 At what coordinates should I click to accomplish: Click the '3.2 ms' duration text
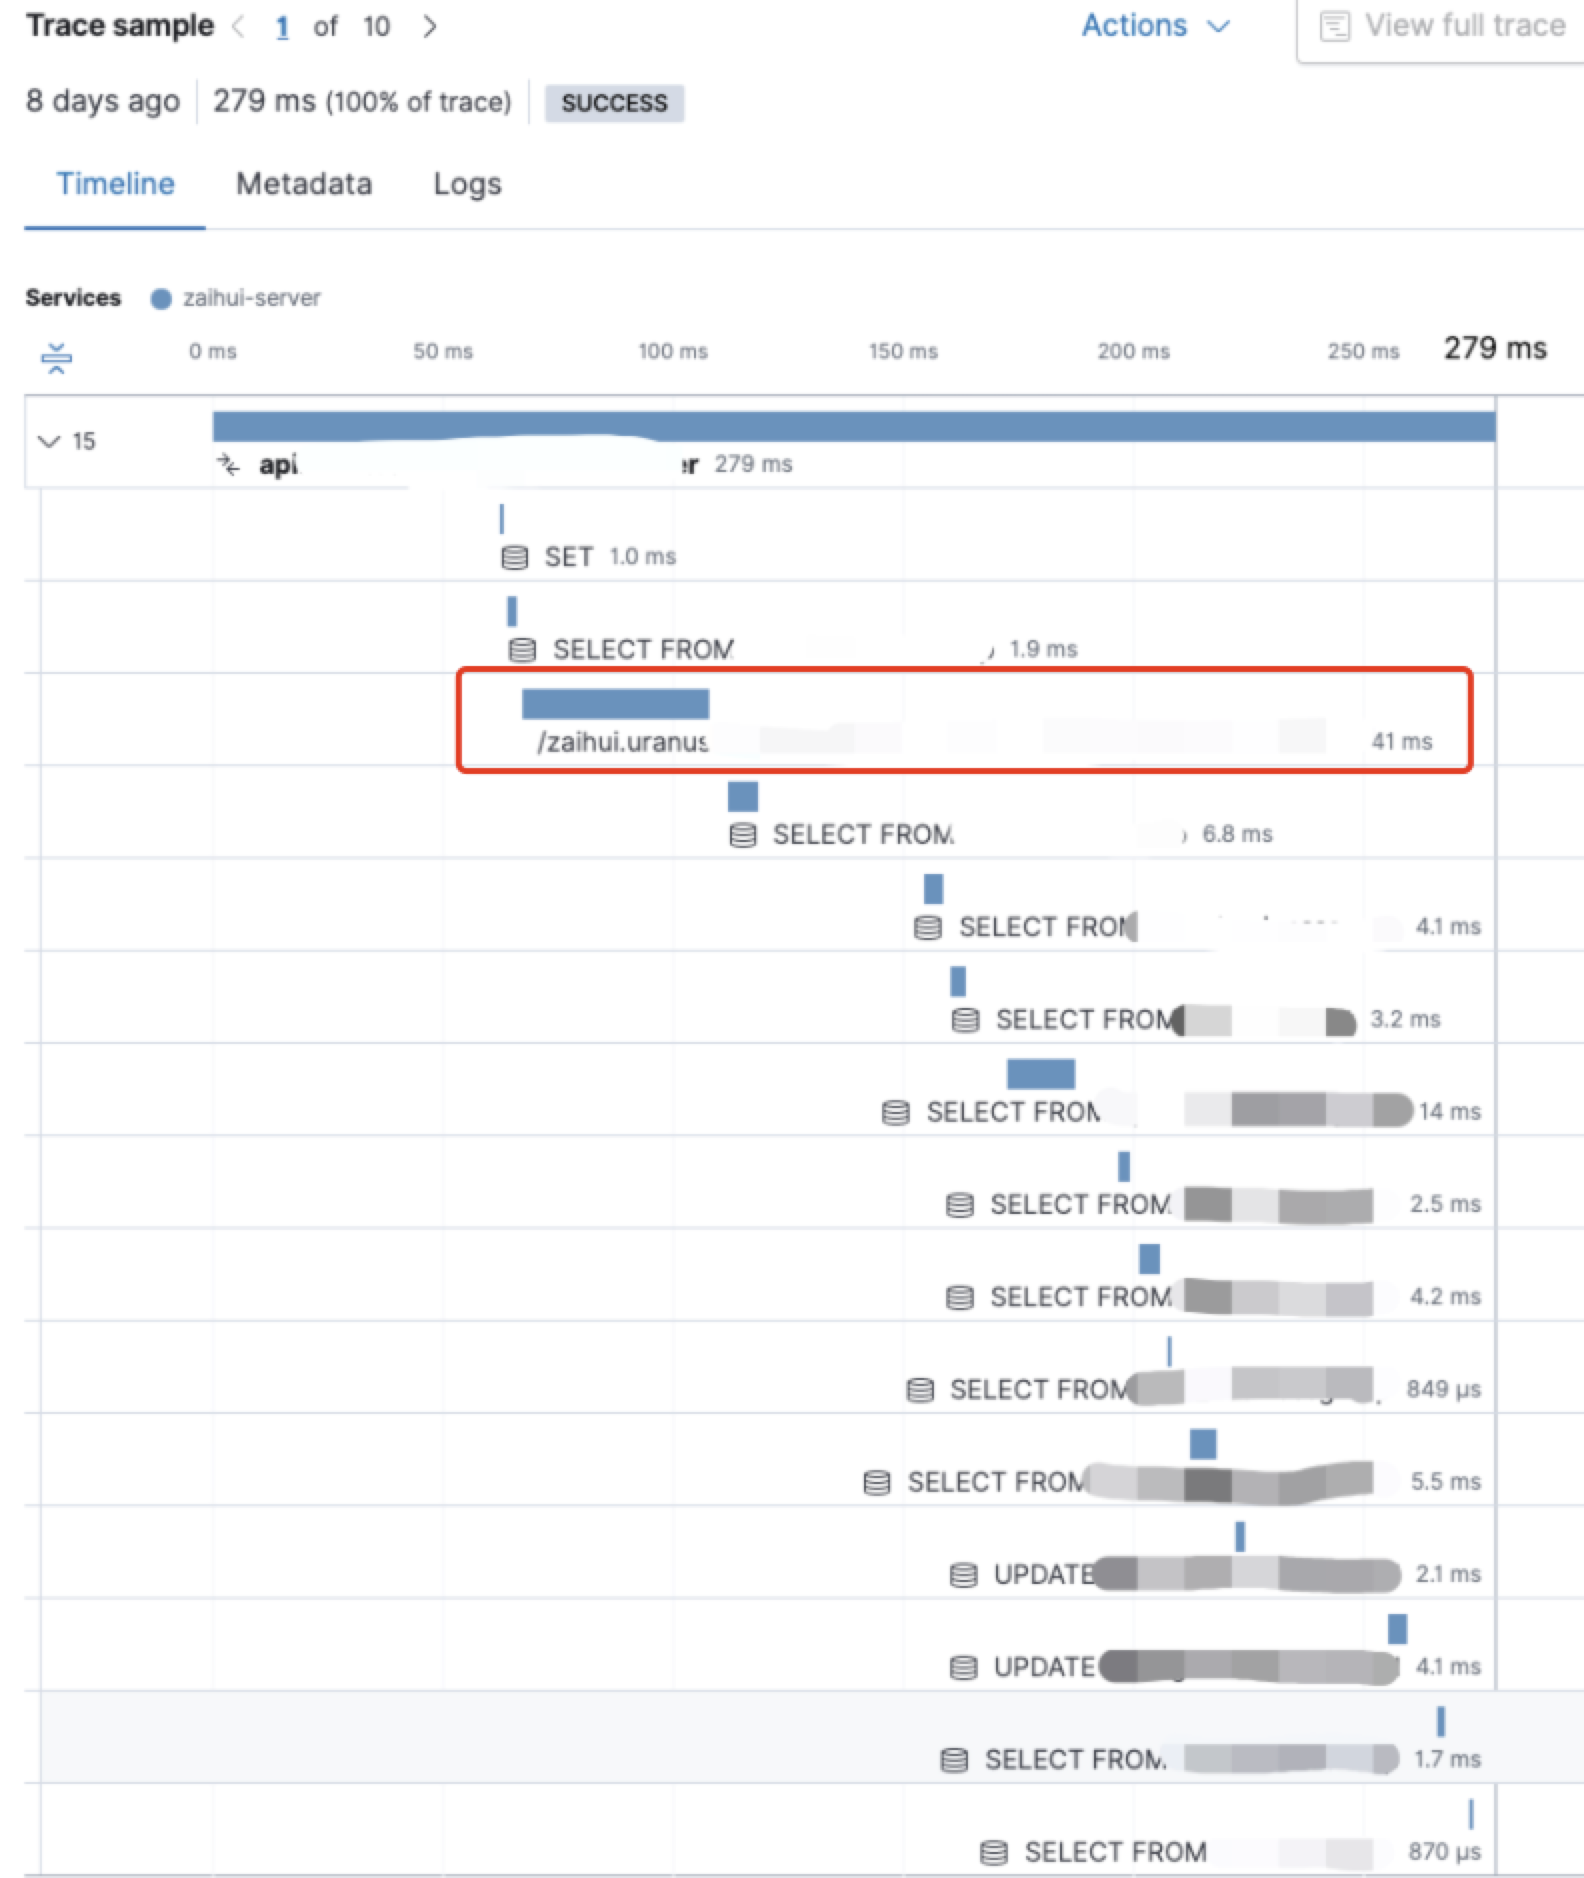point(1405,1020)
